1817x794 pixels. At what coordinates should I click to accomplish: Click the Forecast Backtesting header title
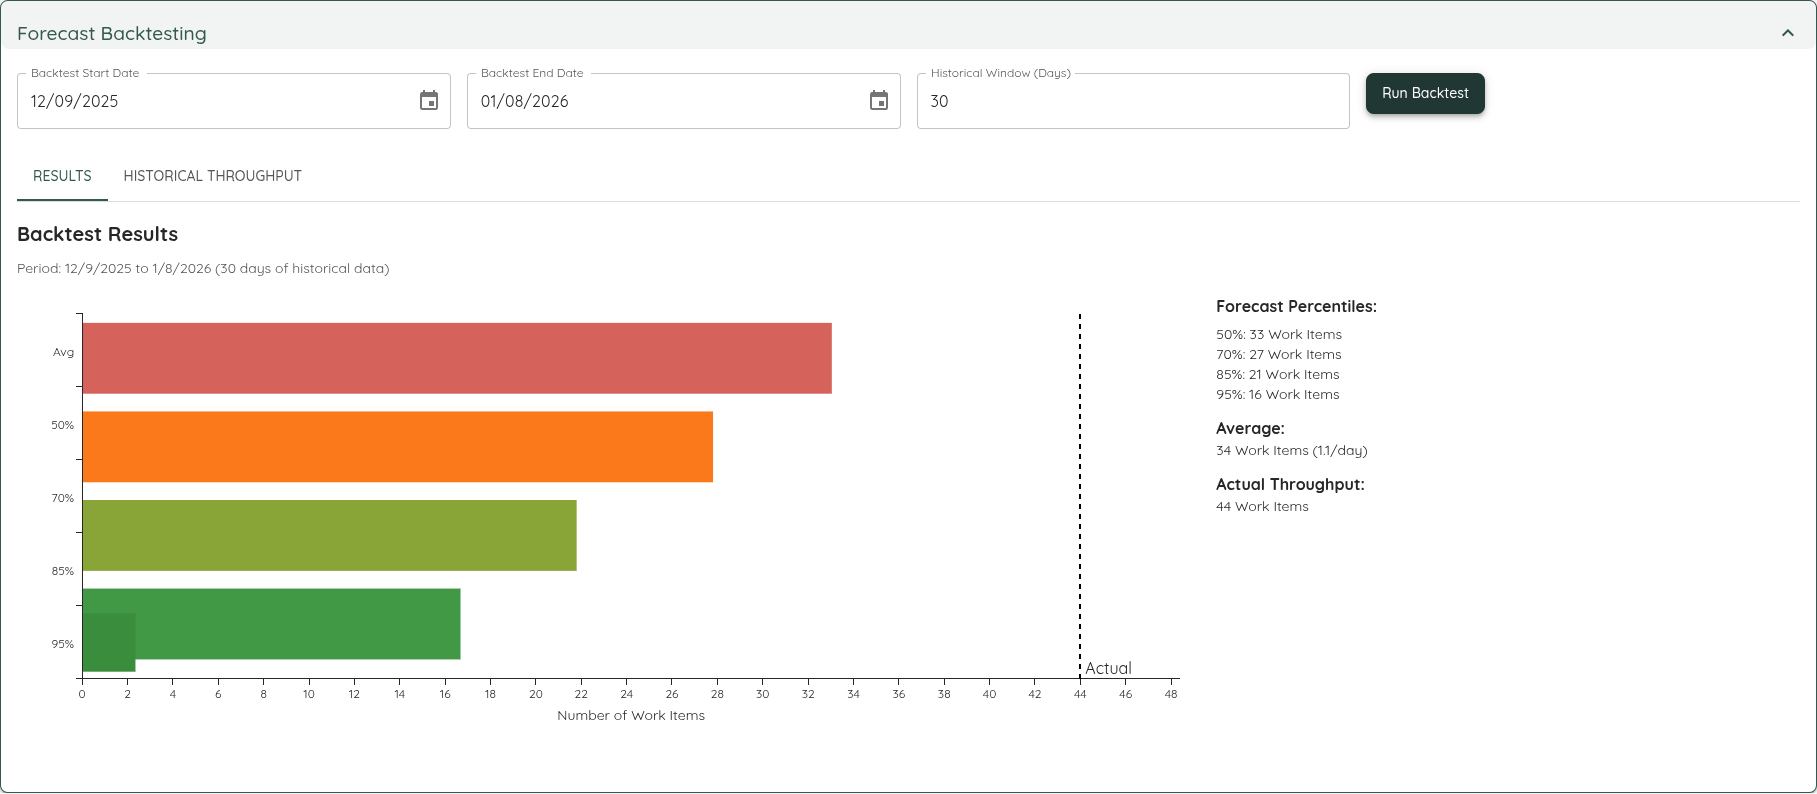pyautogui.click(x=112, y=34)
